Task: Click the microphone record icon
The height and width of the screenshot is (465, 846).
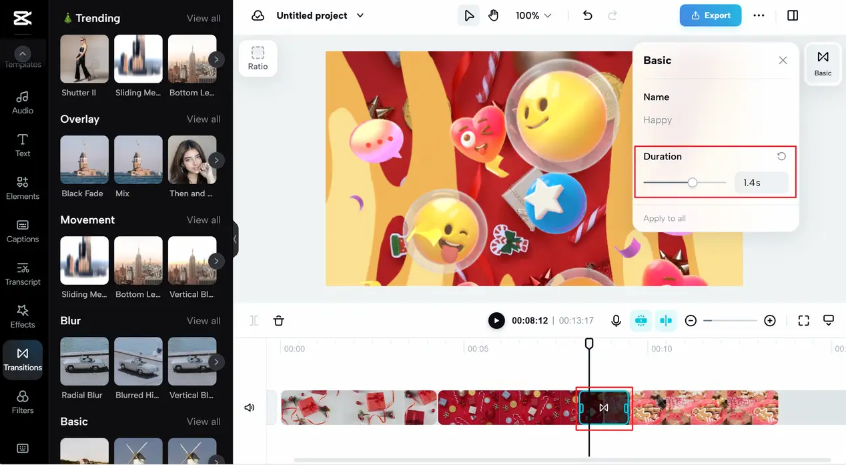Action: [x=616, y=320]
